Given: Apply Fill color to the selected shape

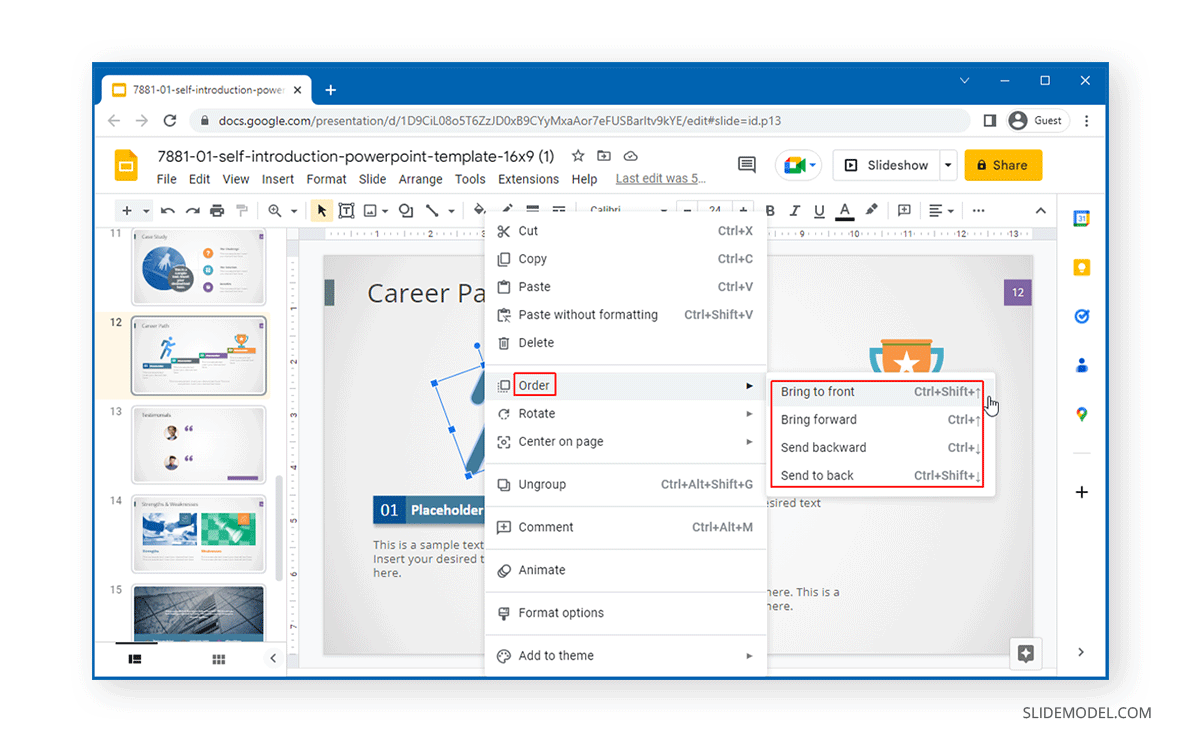Looking at the screenshot, I should click(478, 210).
